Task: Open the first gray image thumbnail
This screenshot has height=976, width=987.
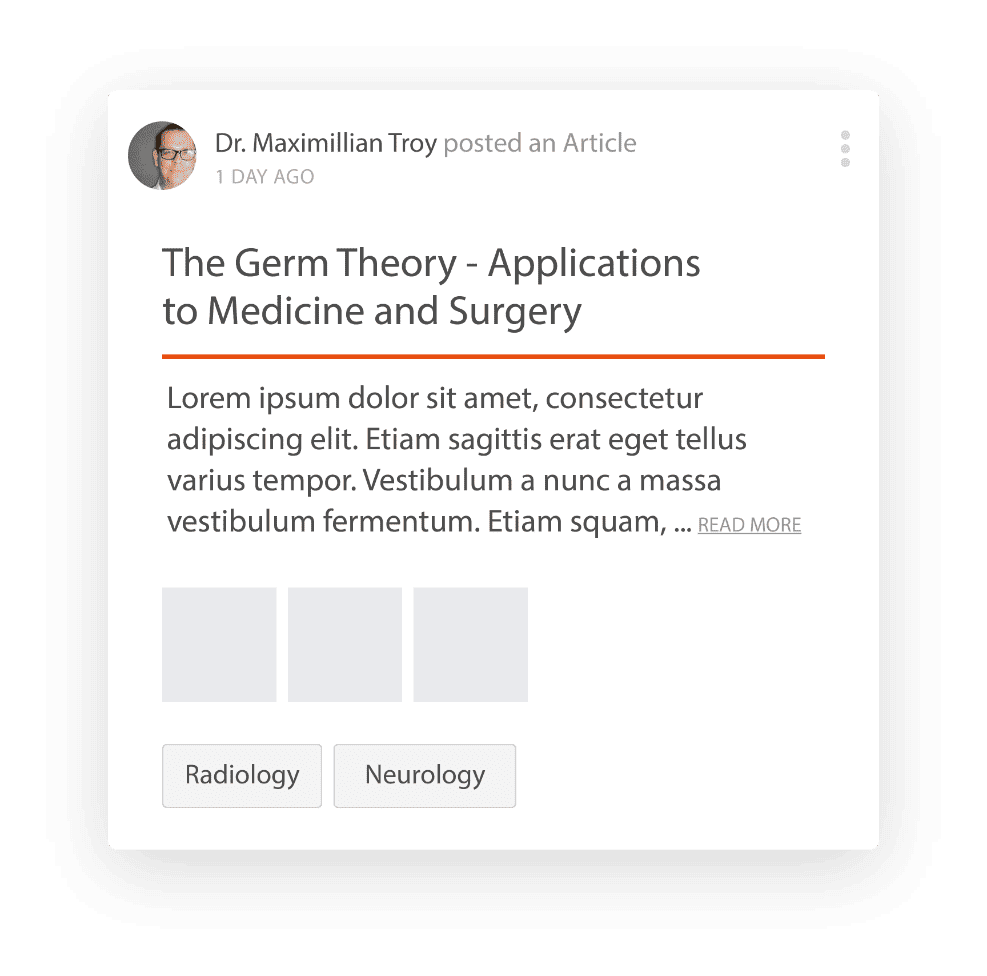Action: (x=219, y=644)
